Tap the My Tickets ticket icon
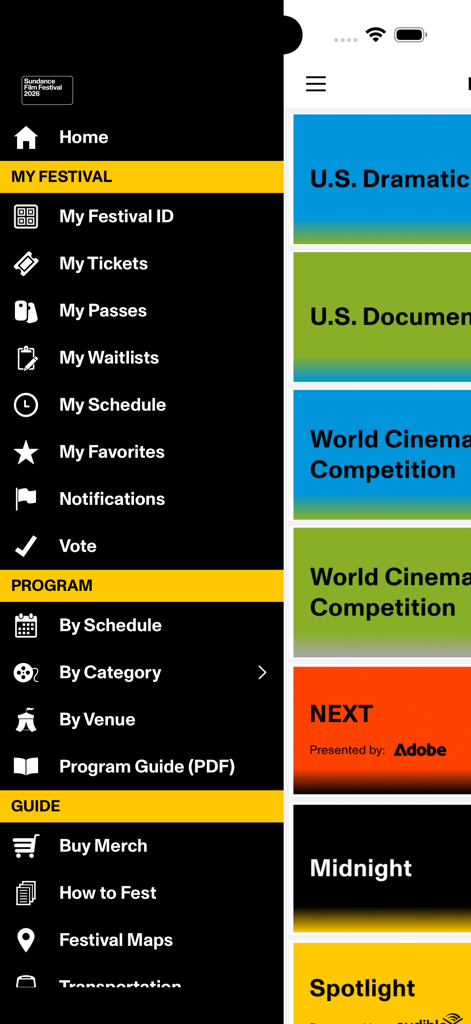This screenshot has height=1024, width=471. point(26,264)
